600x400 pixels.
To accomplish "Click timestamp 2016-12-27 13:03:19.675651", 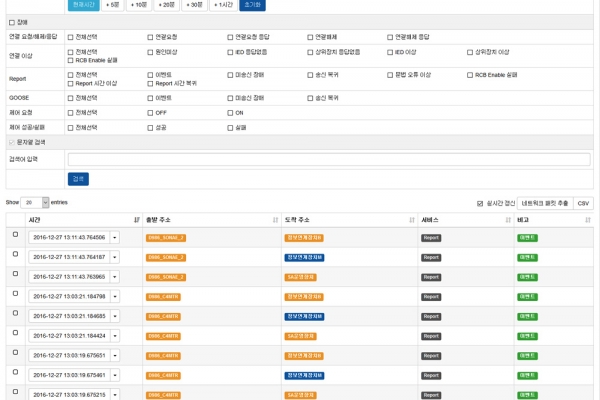I will tap(69, 356).
